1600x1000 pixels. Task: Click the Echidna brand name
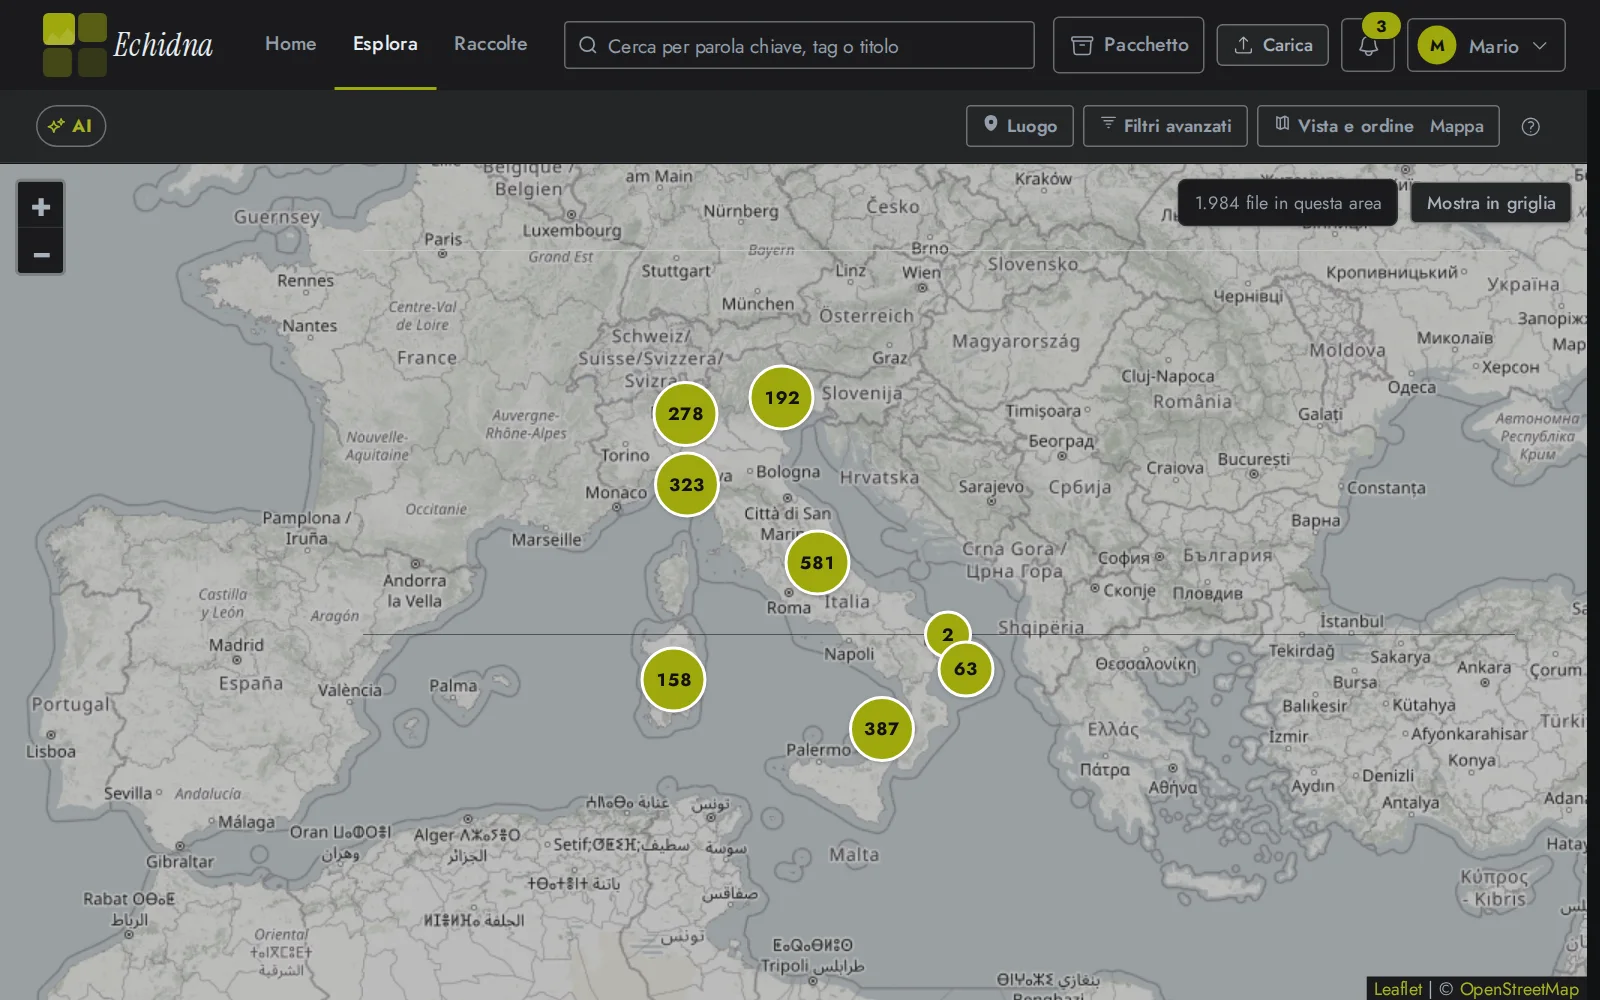tap(163, 45)
